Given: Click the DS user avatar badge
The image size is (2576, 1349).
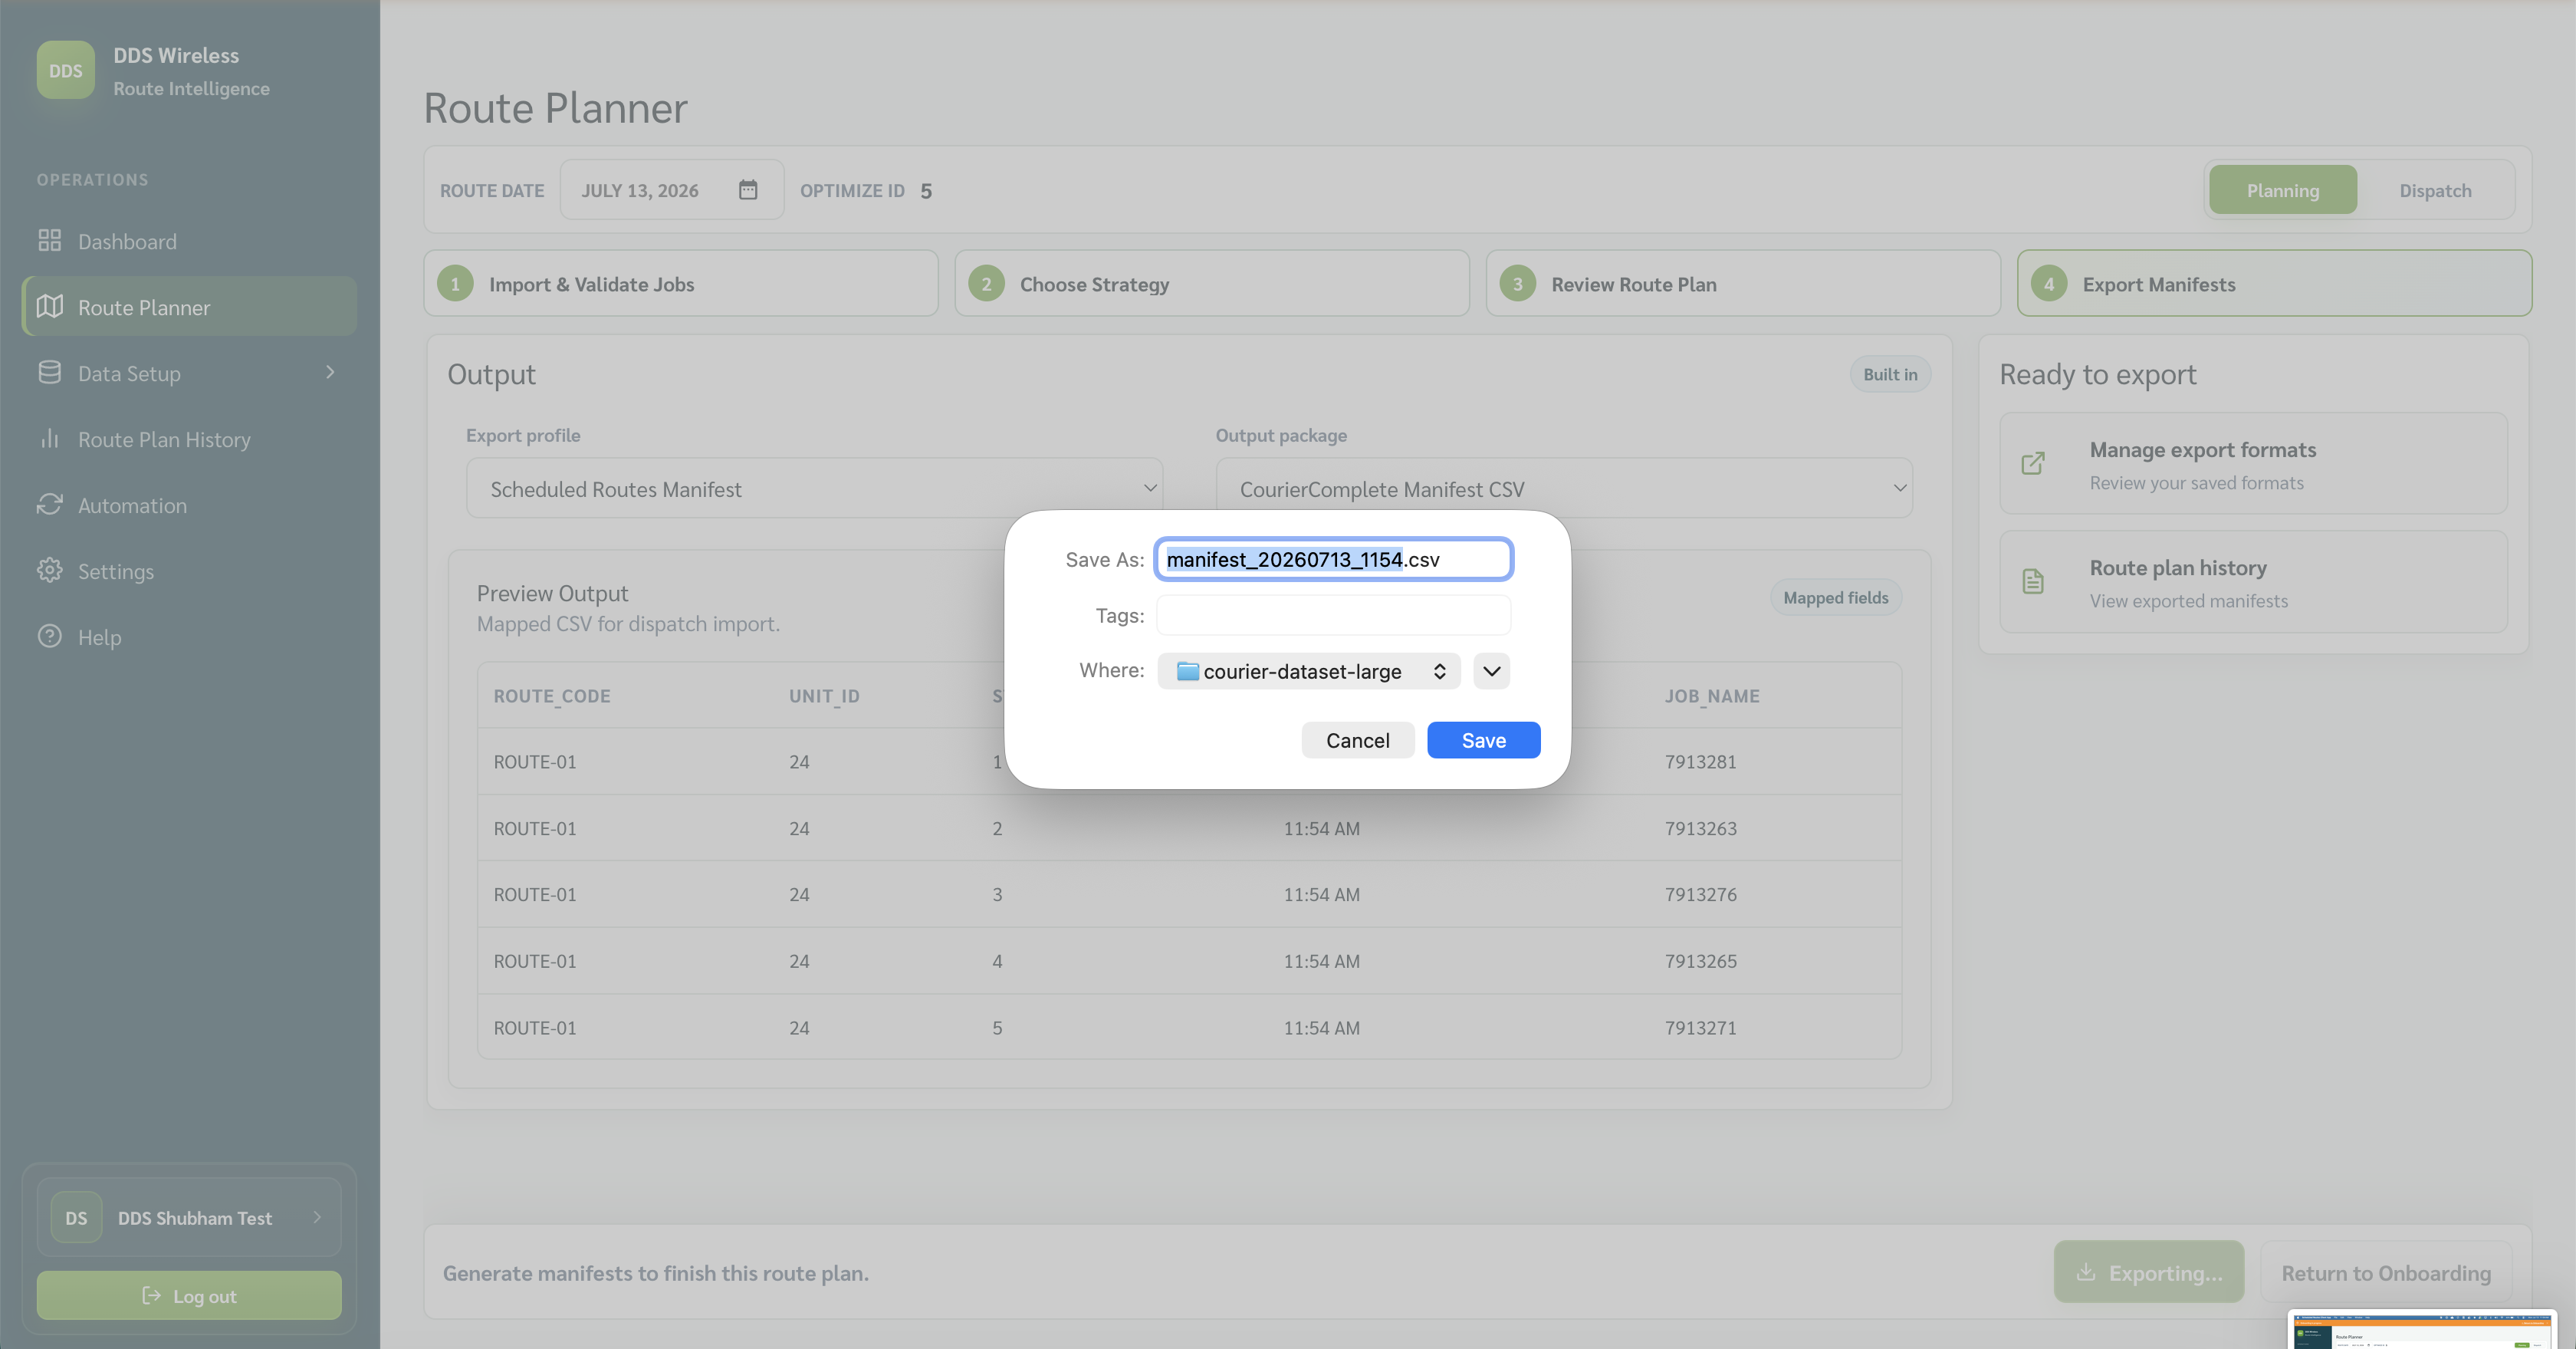Looking at the screenshot, I should pyautogui.click(x=76, y=1217).
